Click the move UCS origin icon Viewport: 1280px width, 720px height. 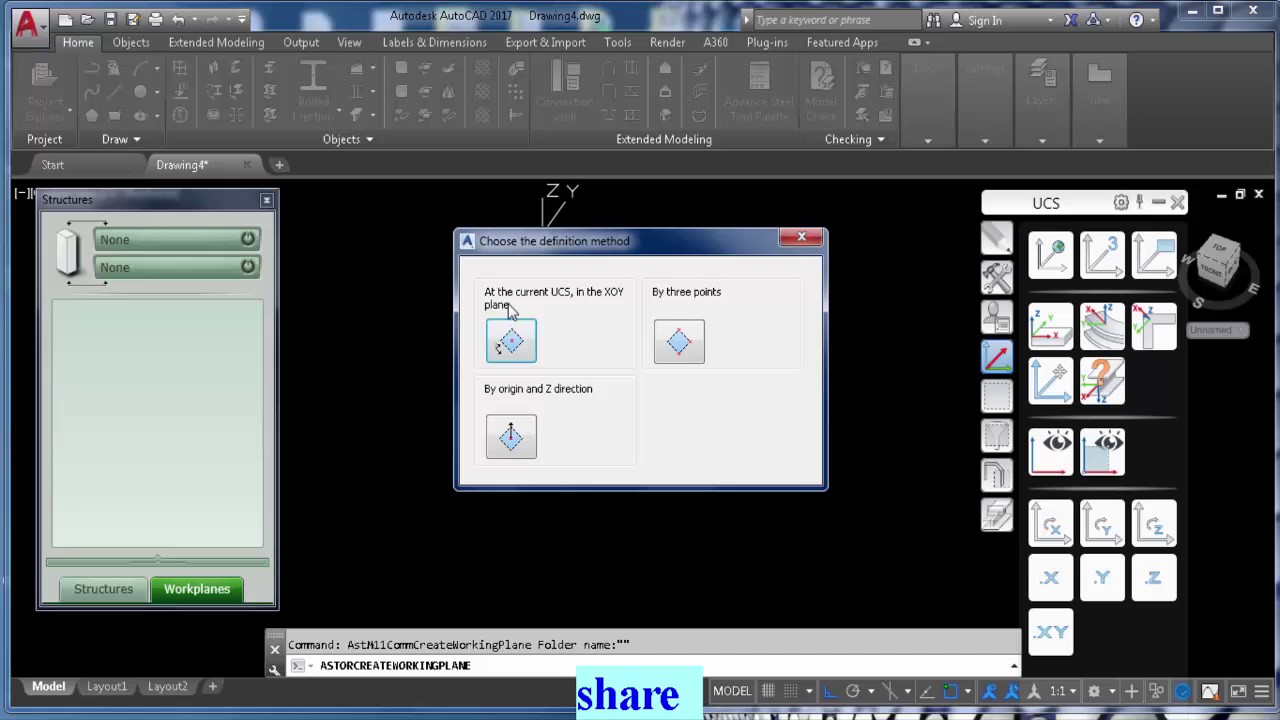coord(1050,381)
